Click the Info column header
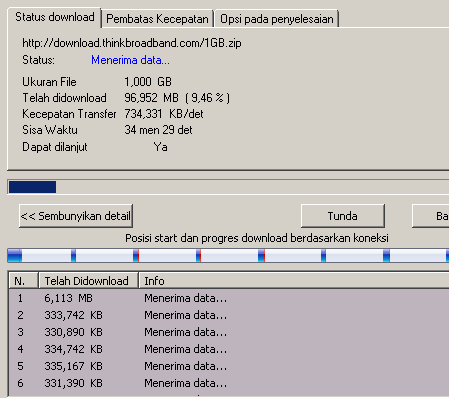Viewport: 449px width, 398px height. pyautogui.click(x=293, y=281)
